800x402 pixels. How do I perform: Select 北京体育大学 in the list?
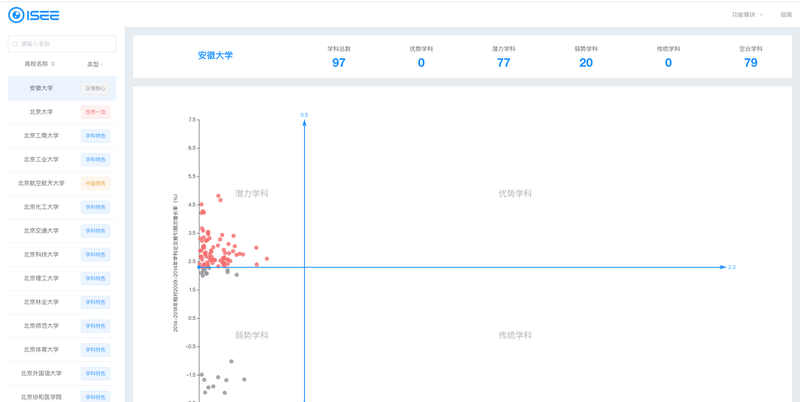(x=62, y=349)
